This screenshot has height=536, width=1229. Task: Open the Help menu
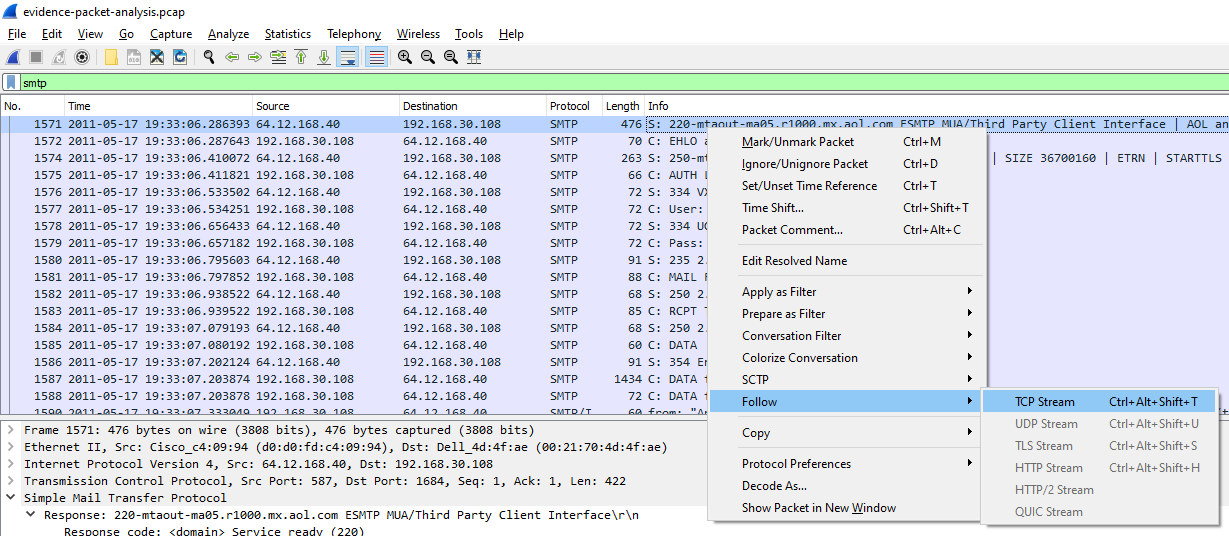pyautogui.click(x=511, y=34)
